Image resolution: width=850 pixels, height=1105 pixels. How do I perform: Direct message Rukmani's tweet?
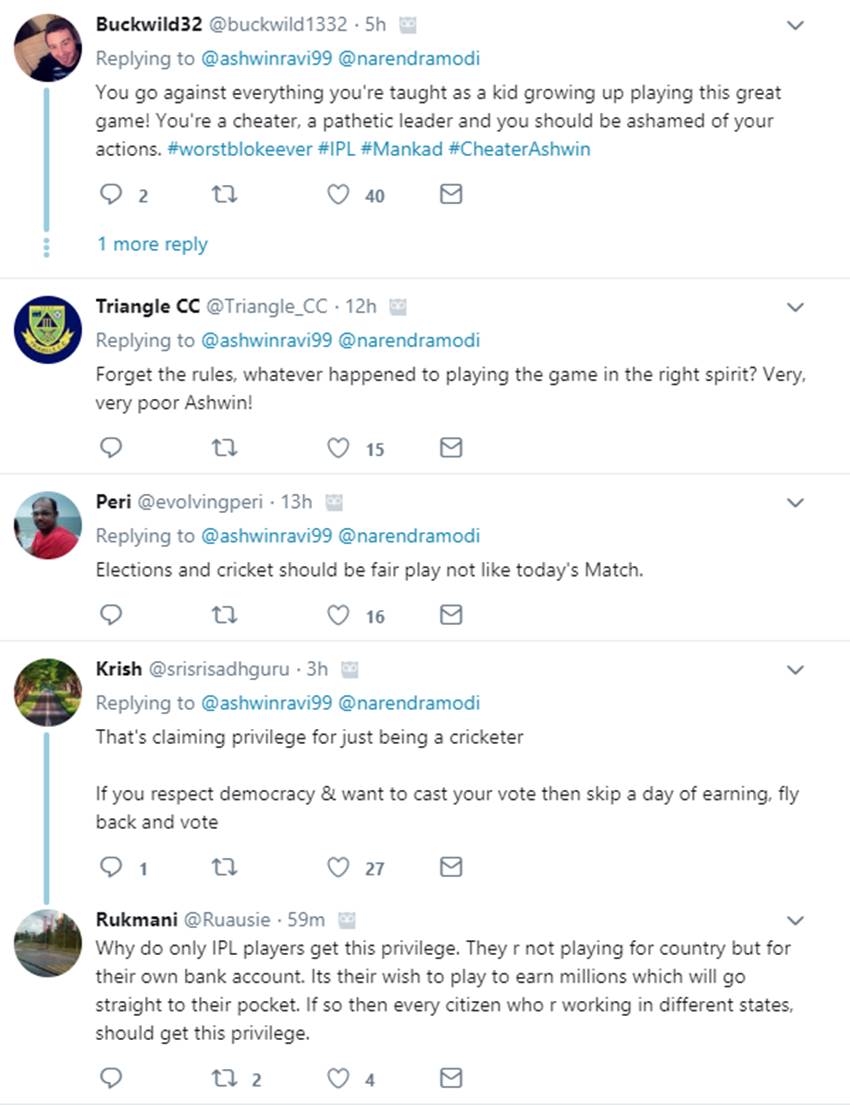click(451, 1077)
